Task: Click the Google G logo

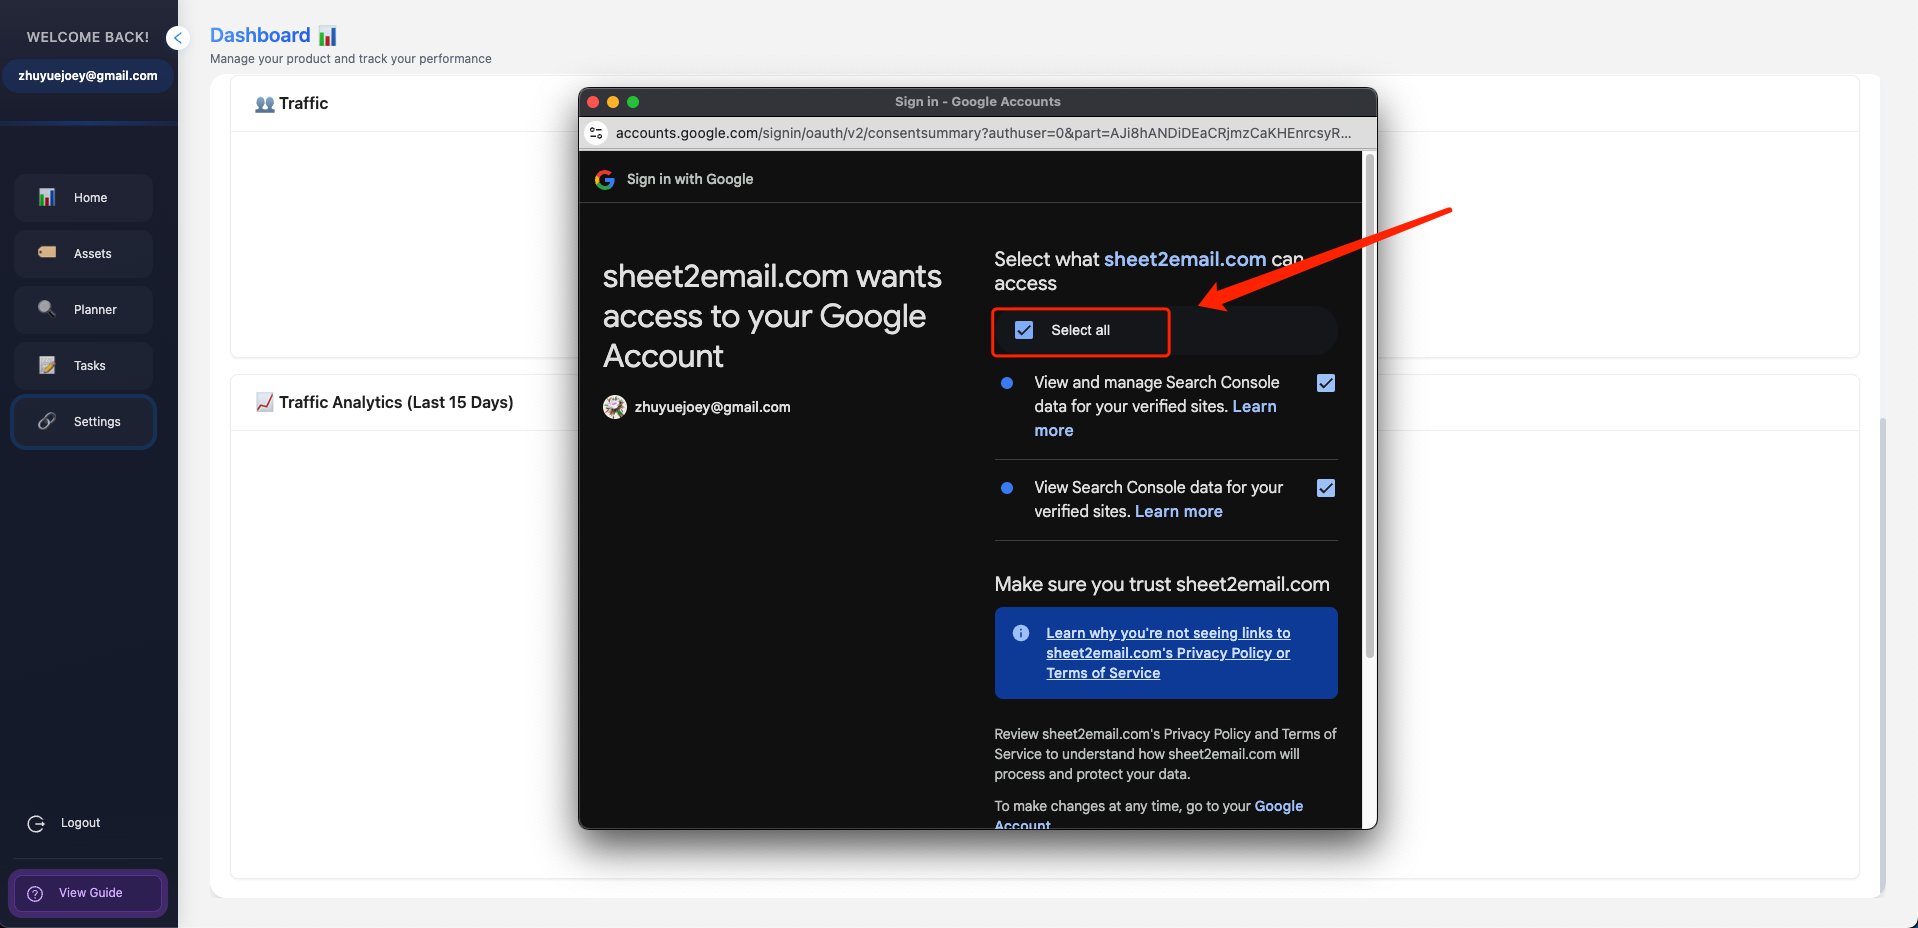Action: [605, 180]
